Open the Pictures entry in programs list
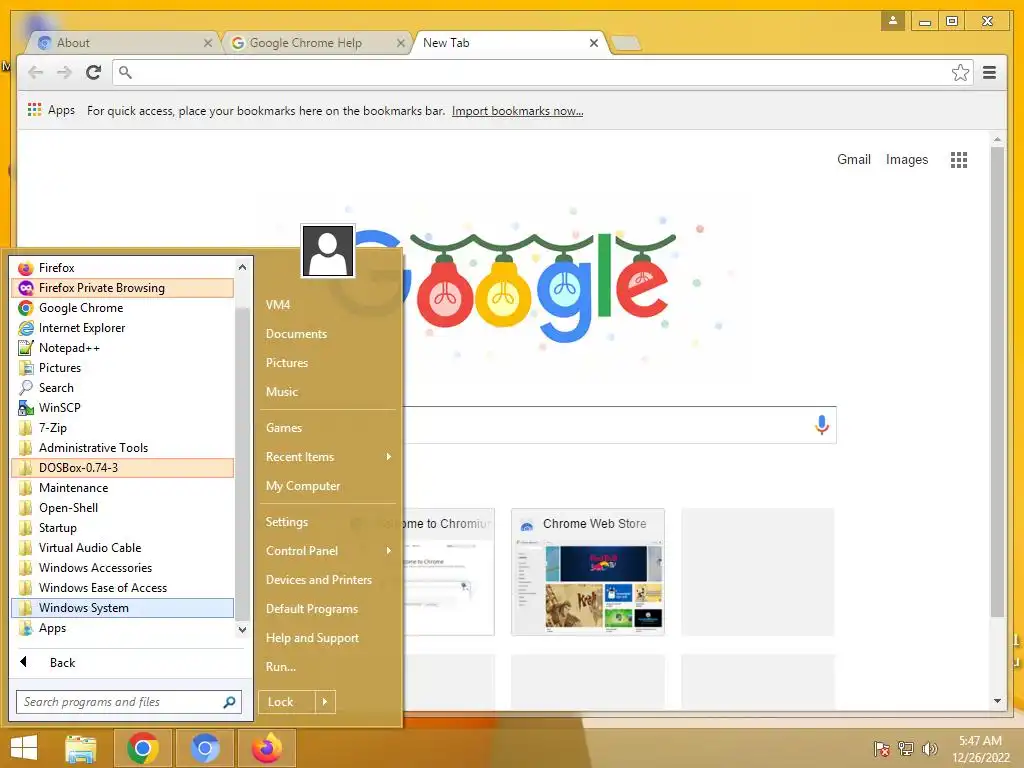1024x768 pixels. pyautogui.click(x=122, y=368)
